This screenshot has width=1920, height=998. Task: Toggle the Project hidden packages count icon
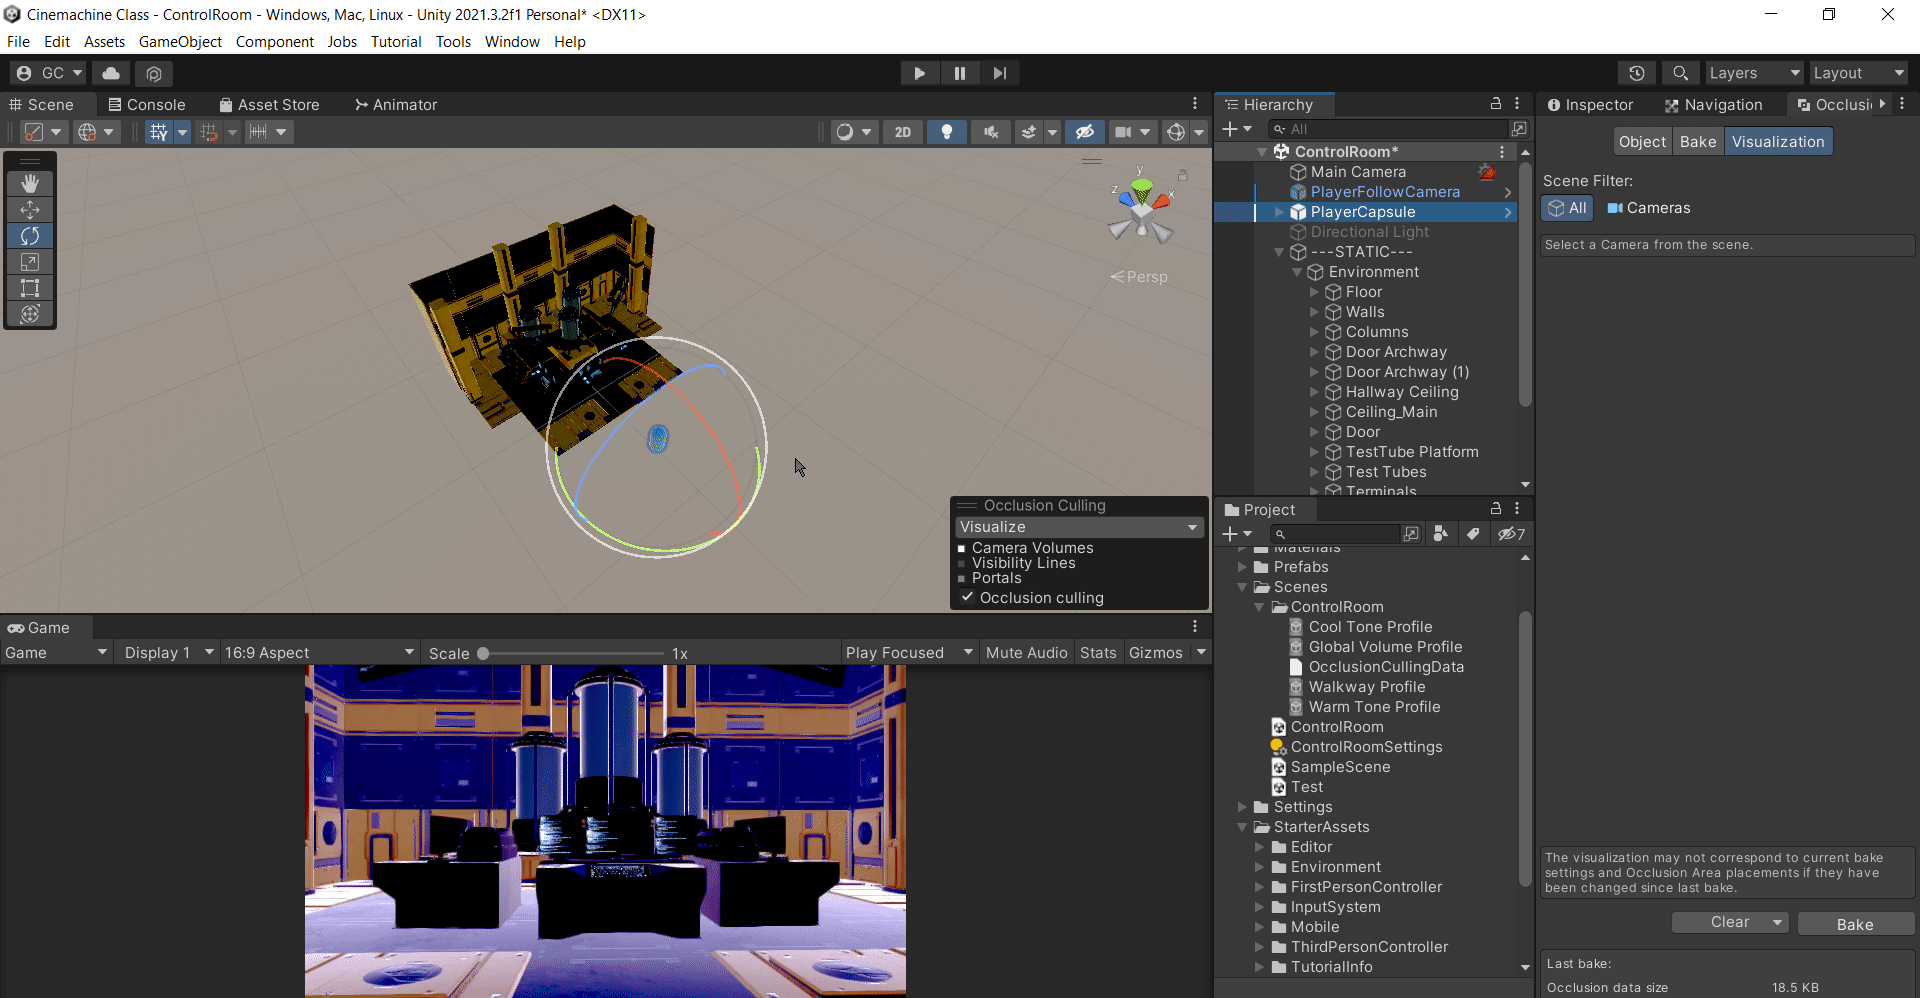click(x=1511, y=534)
